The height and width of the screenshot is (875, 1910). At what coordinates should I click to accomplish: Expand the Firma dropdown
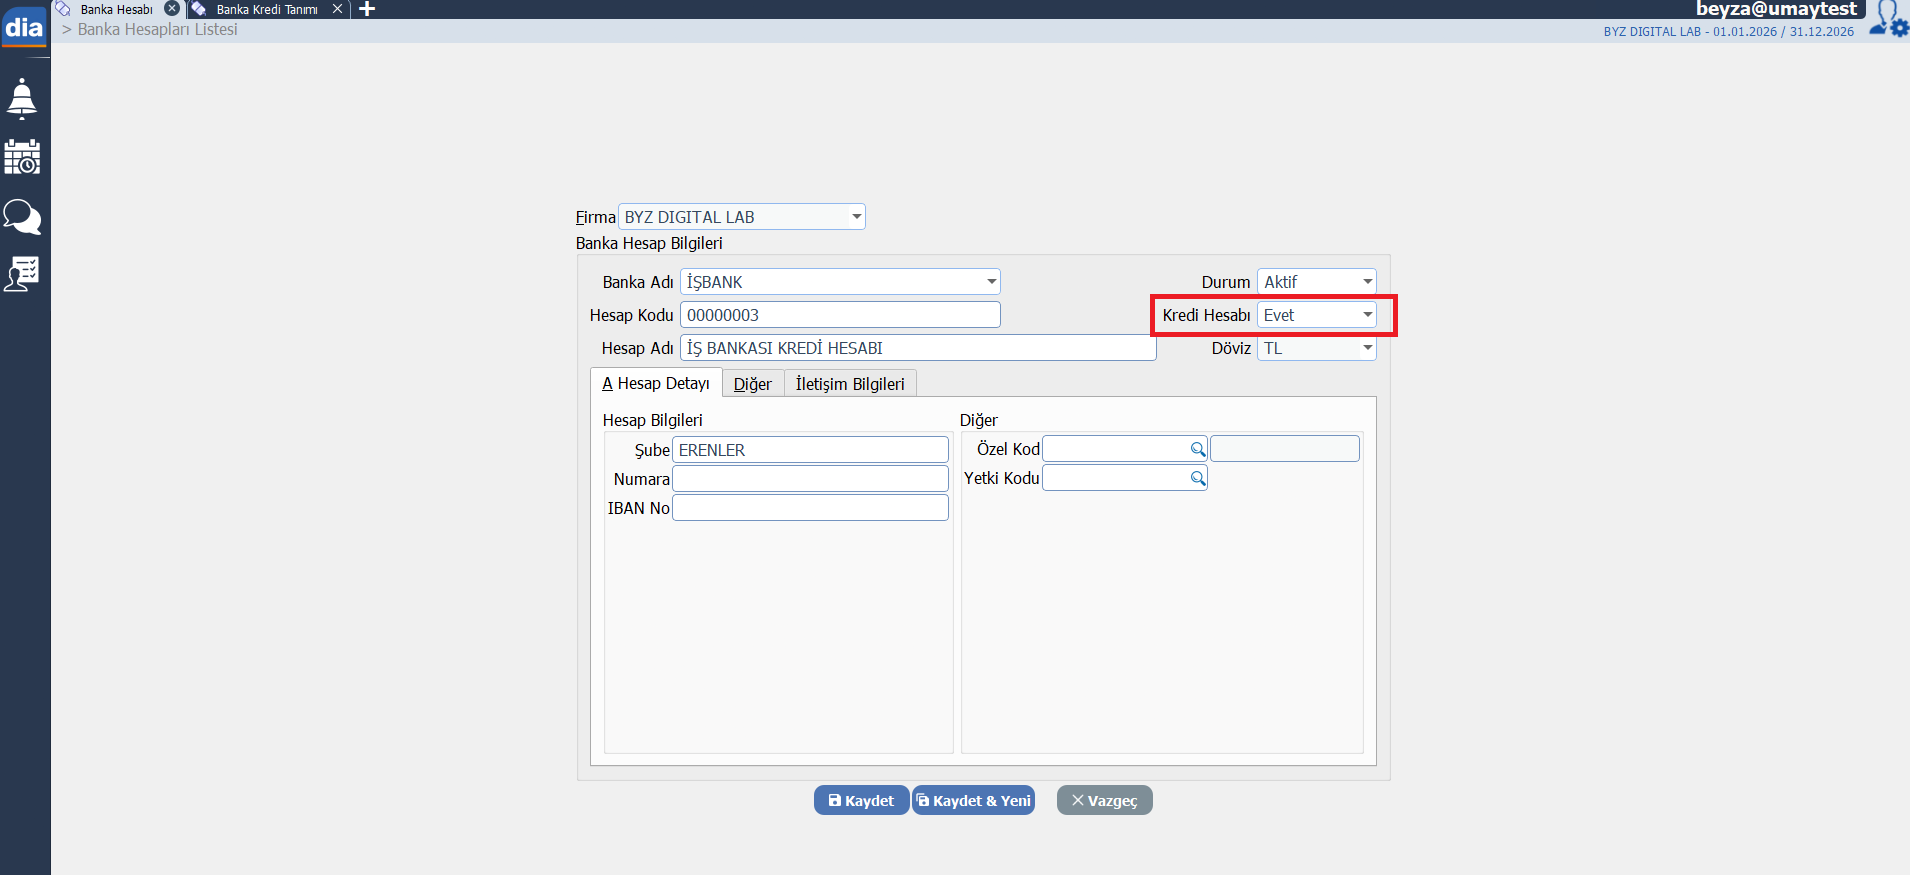tap(856, 217)
